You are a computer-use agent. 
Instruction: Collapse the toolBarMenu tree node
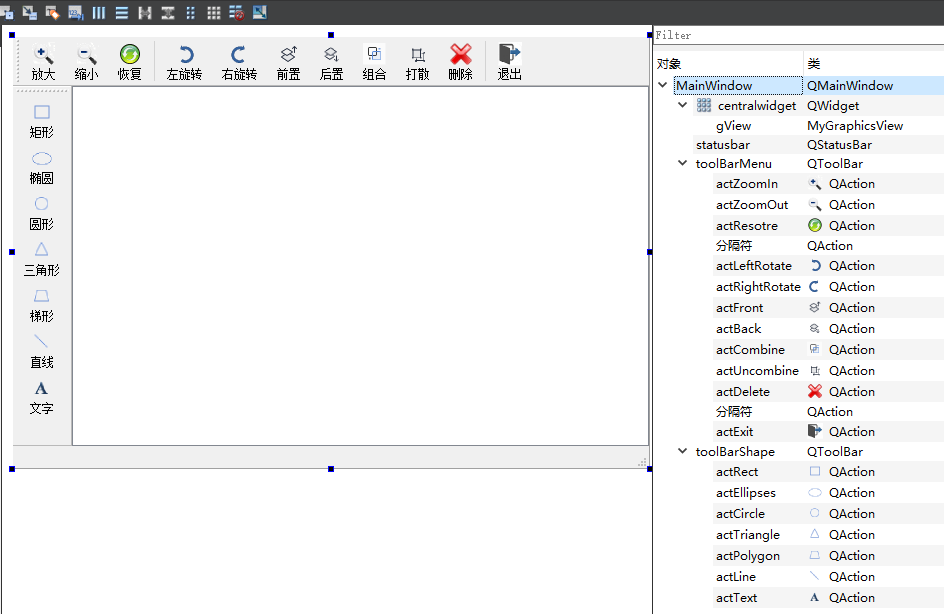pyautogui.click(x=682, y=163)
